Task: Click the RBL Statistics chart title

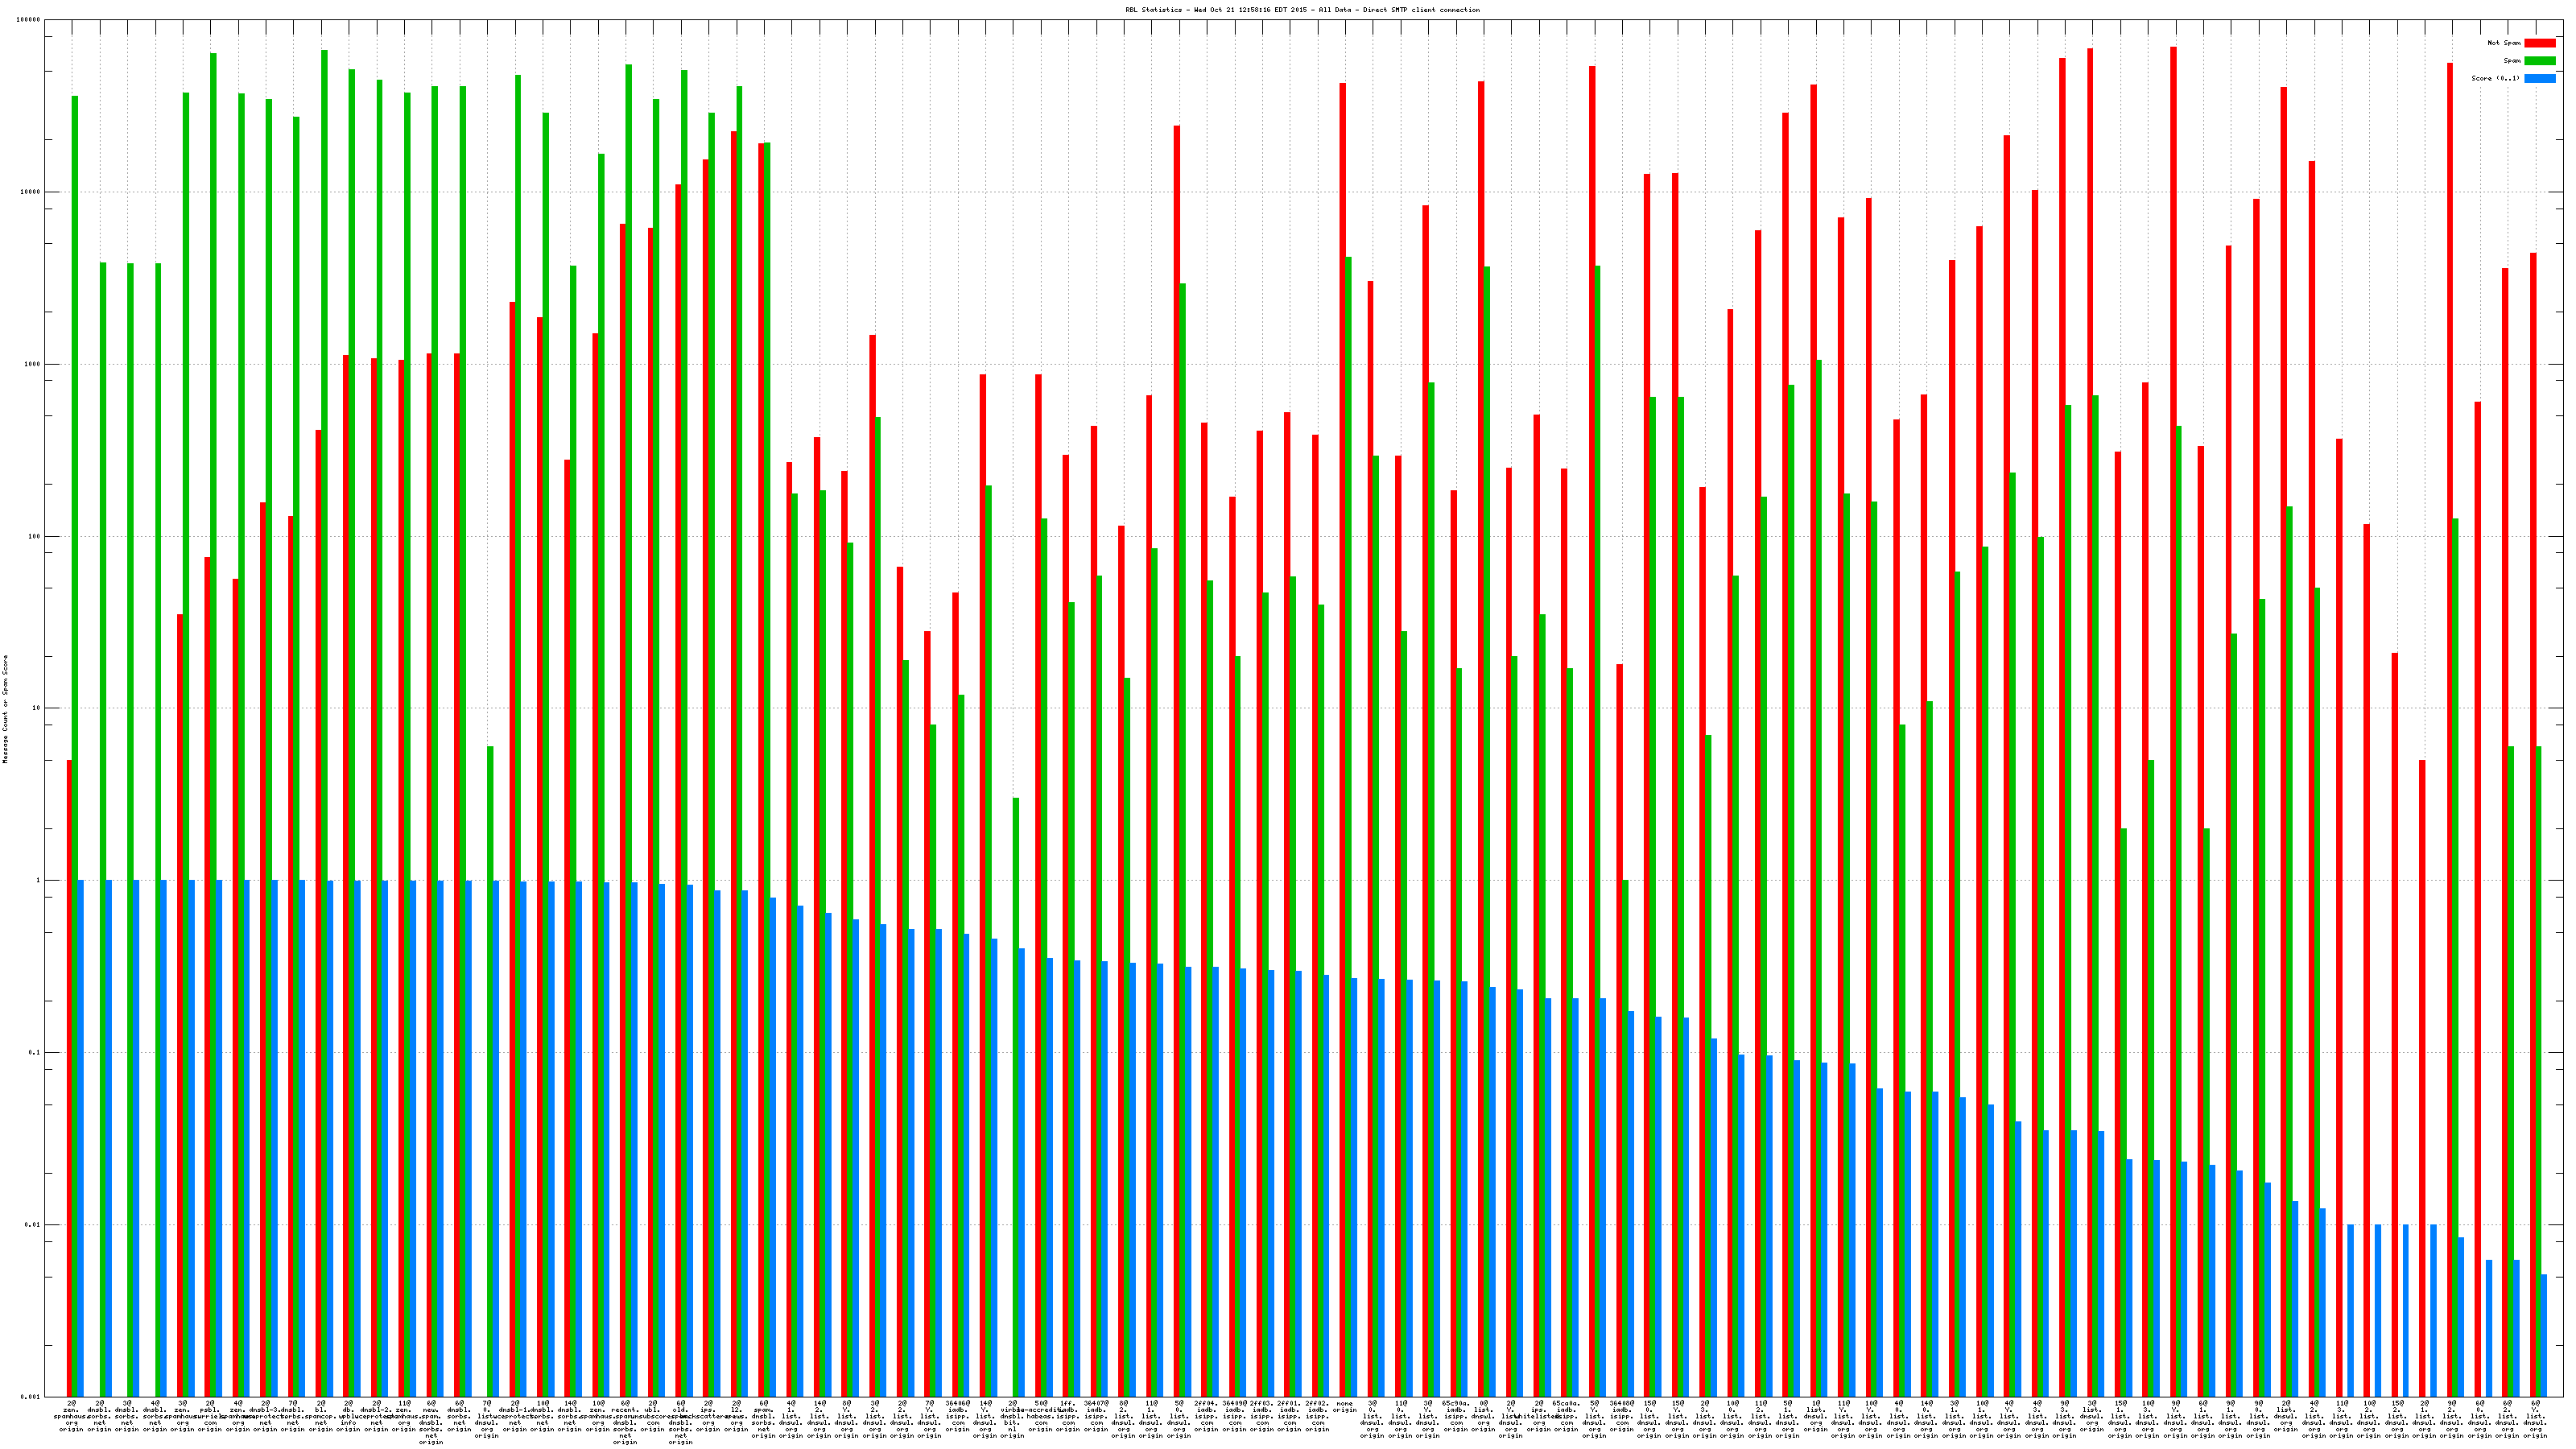Action: pyautogui.click(x=1302, y=10)
